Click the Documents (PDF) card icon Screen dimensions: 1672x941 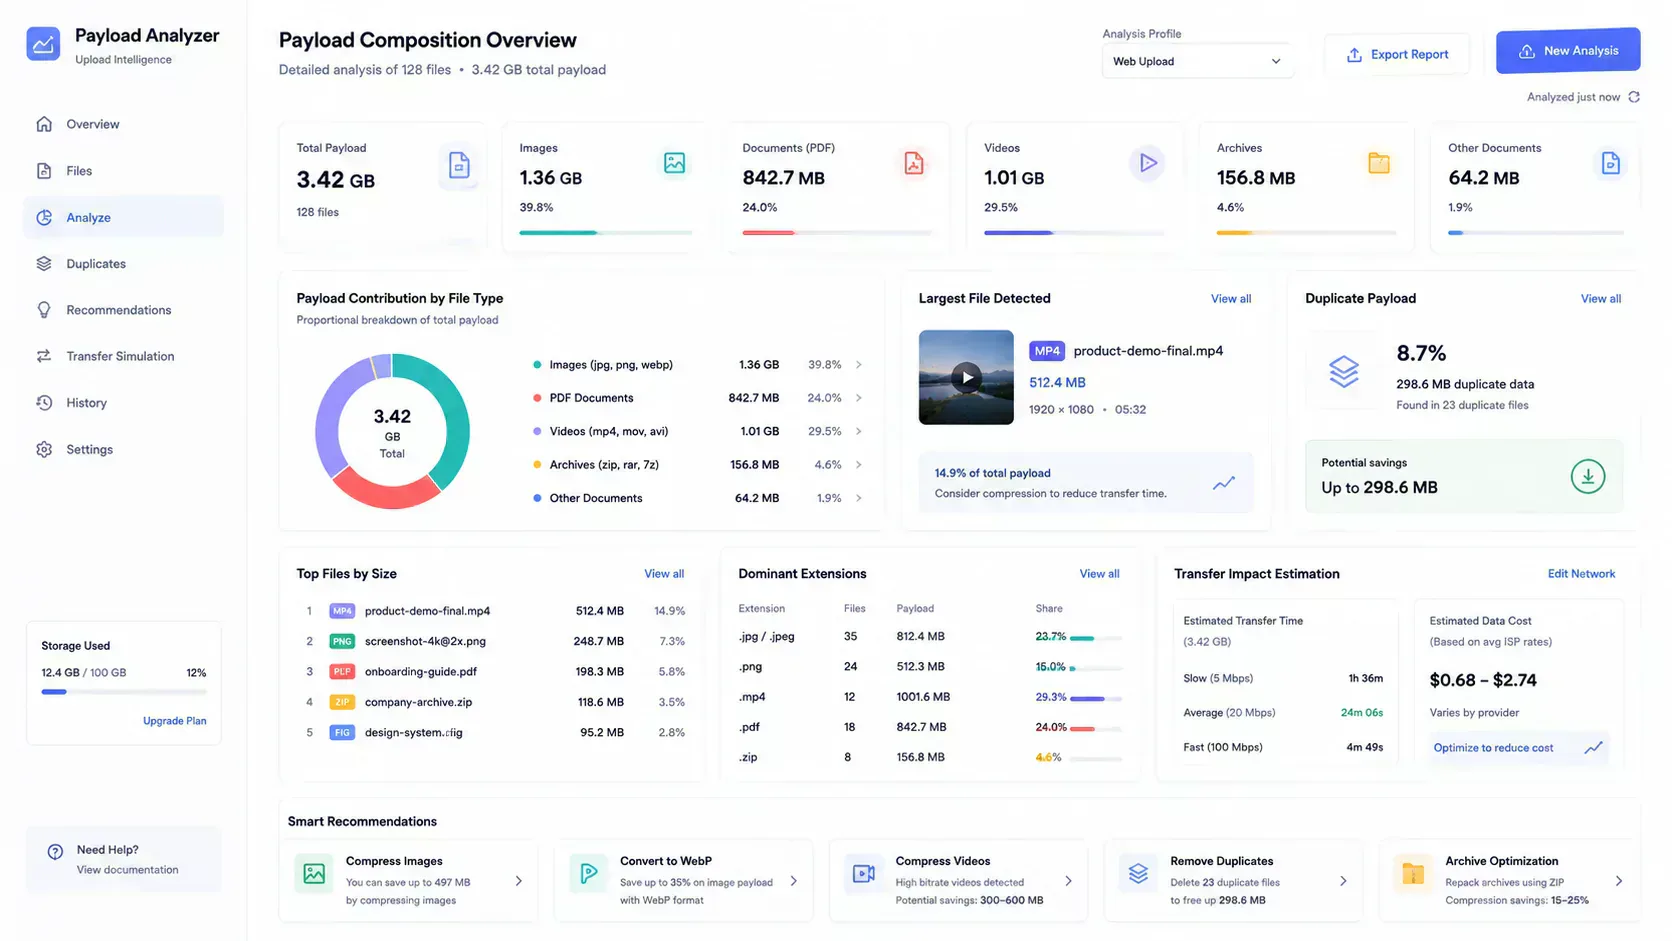(x=914, y=163)
